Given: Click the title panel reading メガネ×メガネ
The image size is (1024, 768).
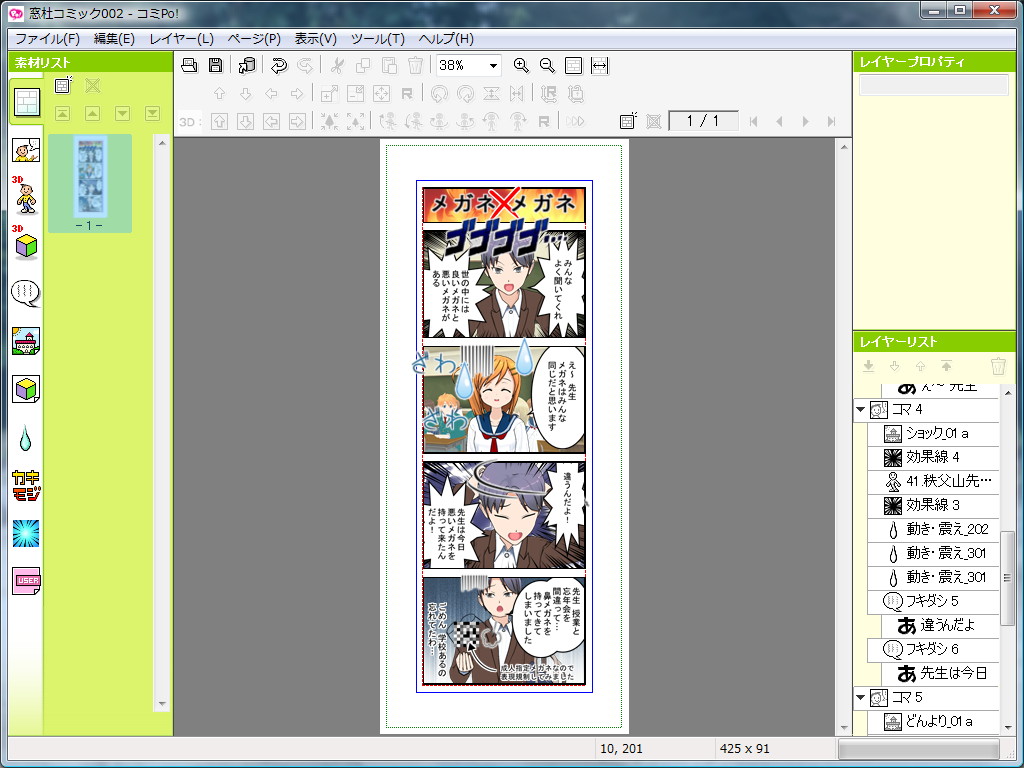Looking at the screenshot, I should [x=504, y=205].
